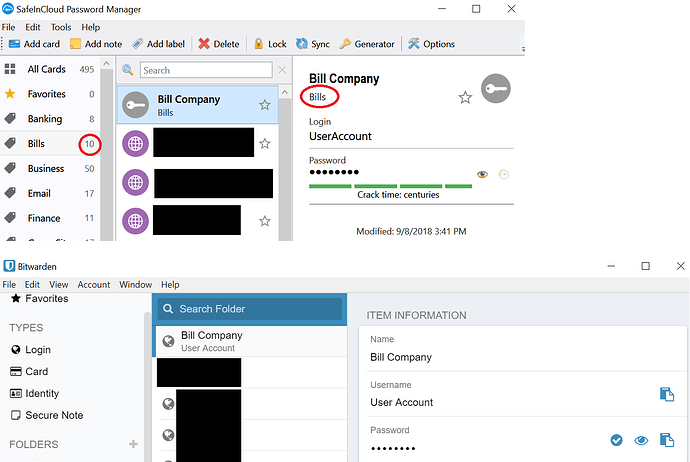
Task: Toggle Bitwarden password visibility eye
Action: [641, 440]
